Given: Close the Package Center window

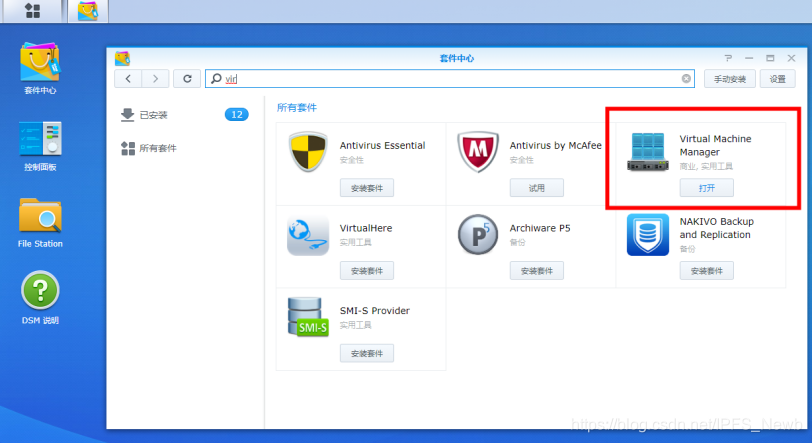Looking at the screenshot, I should click(x=791, y=58).
